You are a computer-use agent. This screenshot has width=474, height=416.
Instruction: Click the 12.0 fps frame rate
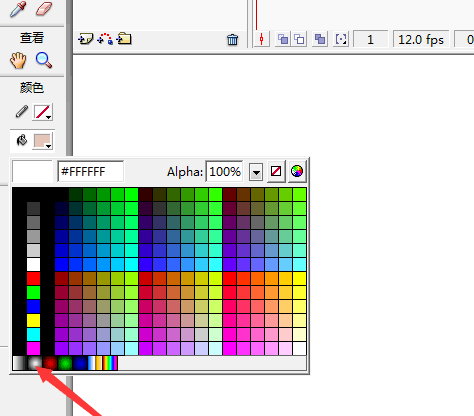point(421,40)
